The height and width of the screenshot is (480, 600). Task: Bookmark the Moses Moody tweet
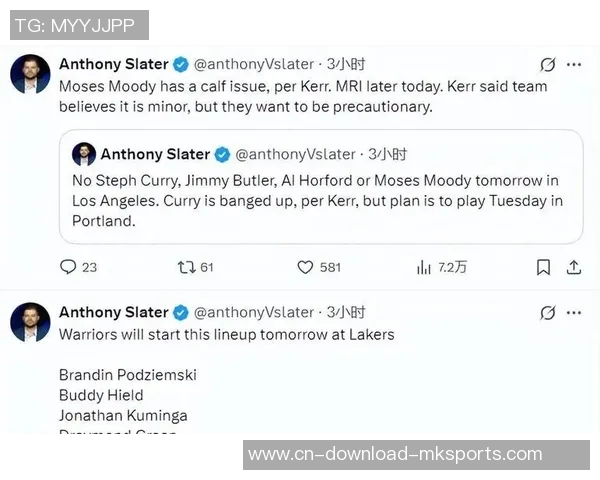(543, 267)
